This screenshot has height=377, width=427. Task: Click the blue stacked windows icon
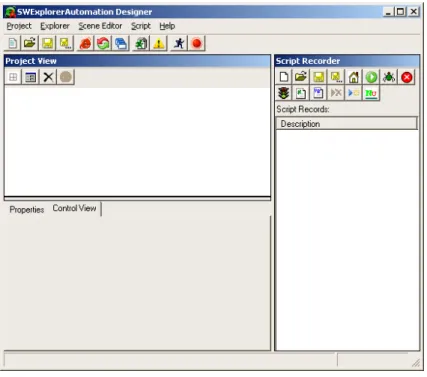click(121, 43)
